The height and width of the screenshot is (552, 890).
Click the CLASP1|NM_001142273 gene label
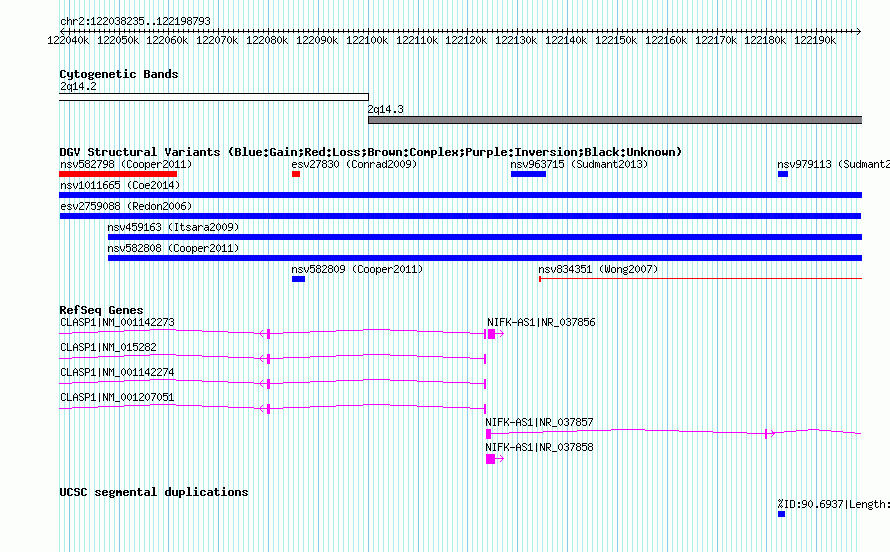pyautogui.click(x=117, y=322)
